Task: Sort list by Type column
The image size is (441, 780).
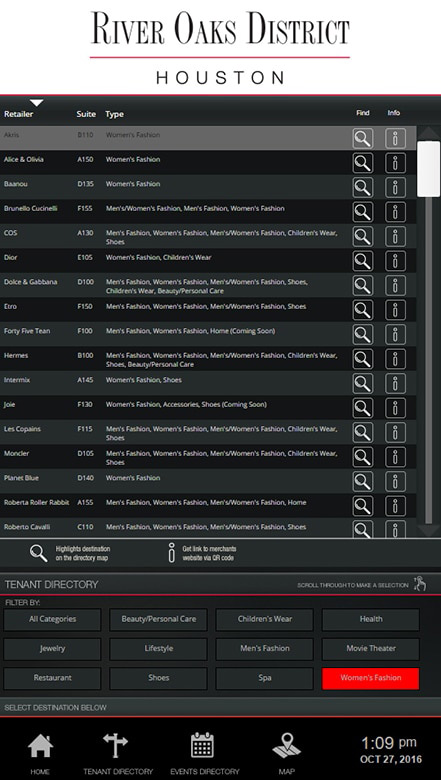Action: [114, 114]
